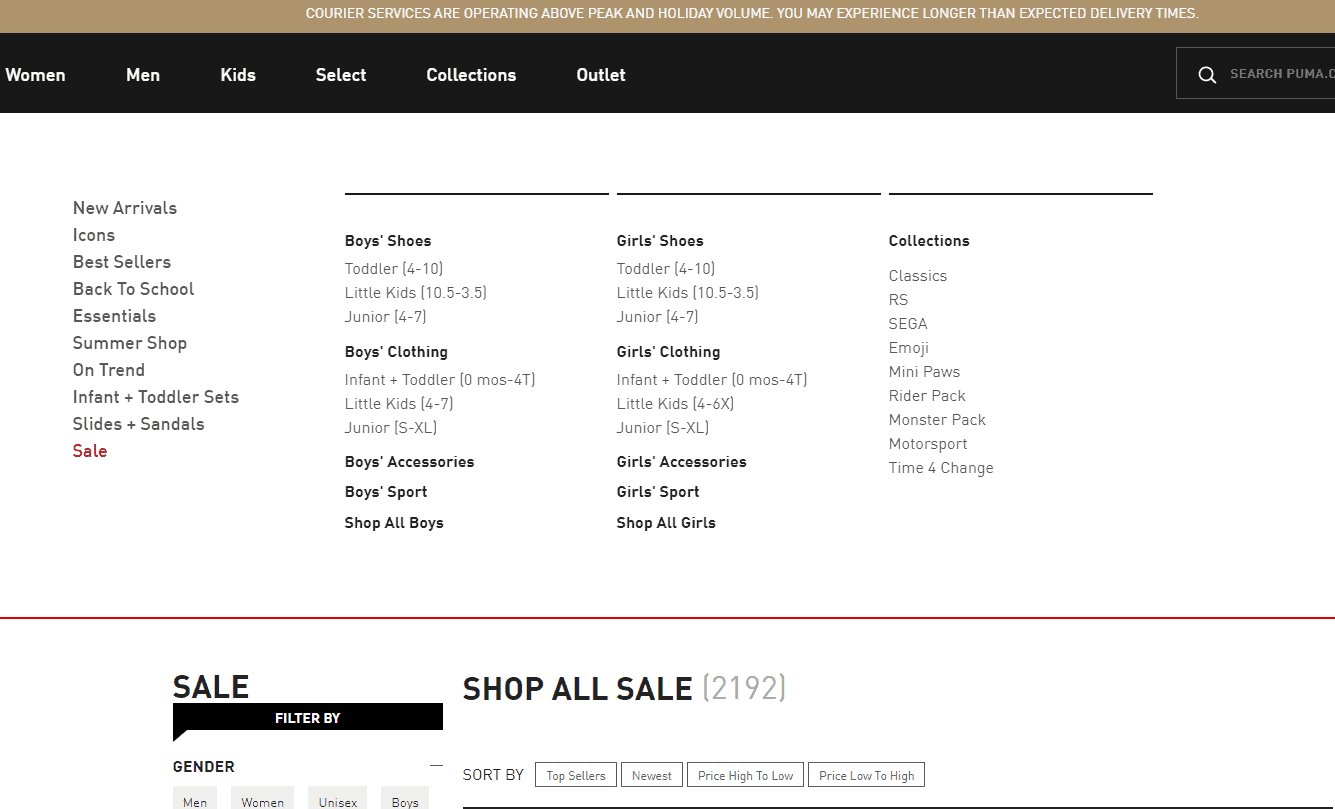Open Slides + Sandals link
The image size is (1335, 809).
pos(139,424)
